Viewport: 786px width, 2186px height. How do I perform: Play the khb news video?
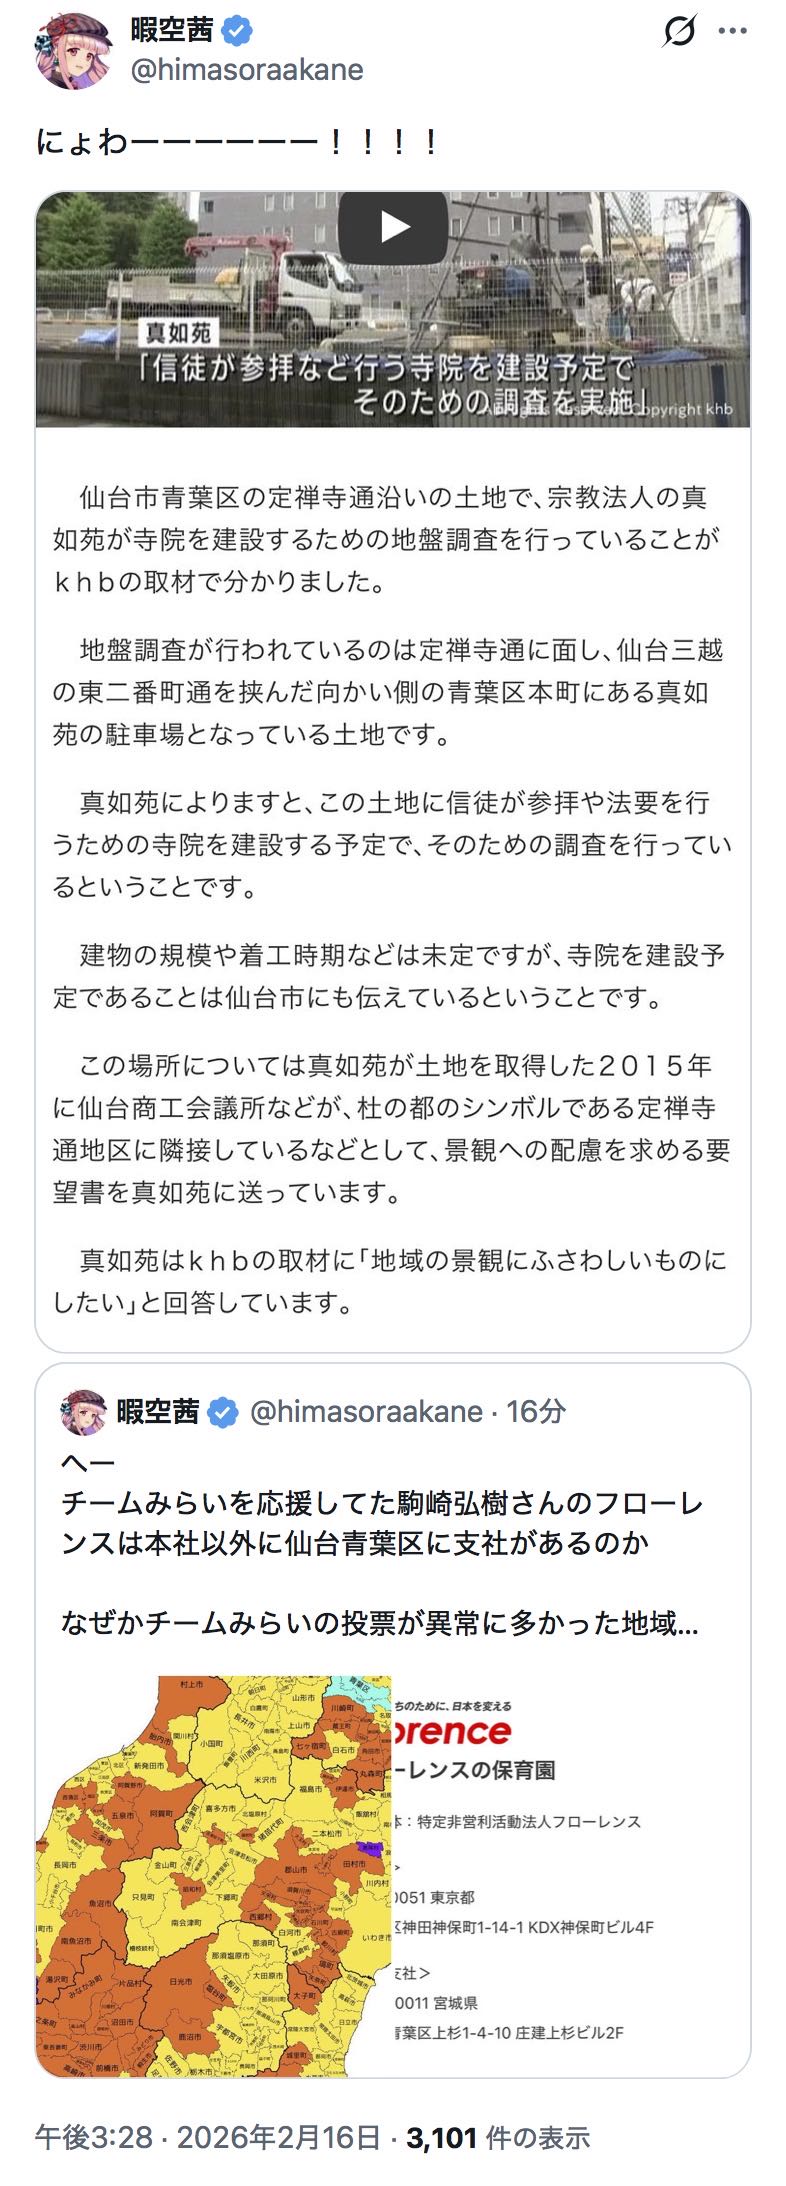point(392,227)
